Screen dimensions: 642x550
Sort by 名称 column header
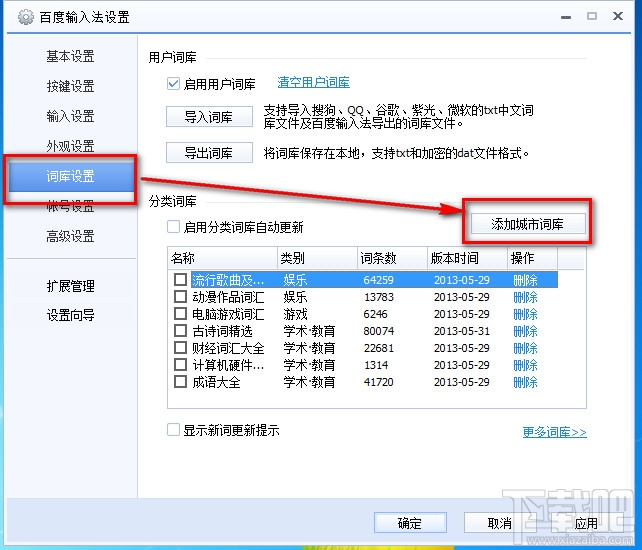click(x=222, y=258)
